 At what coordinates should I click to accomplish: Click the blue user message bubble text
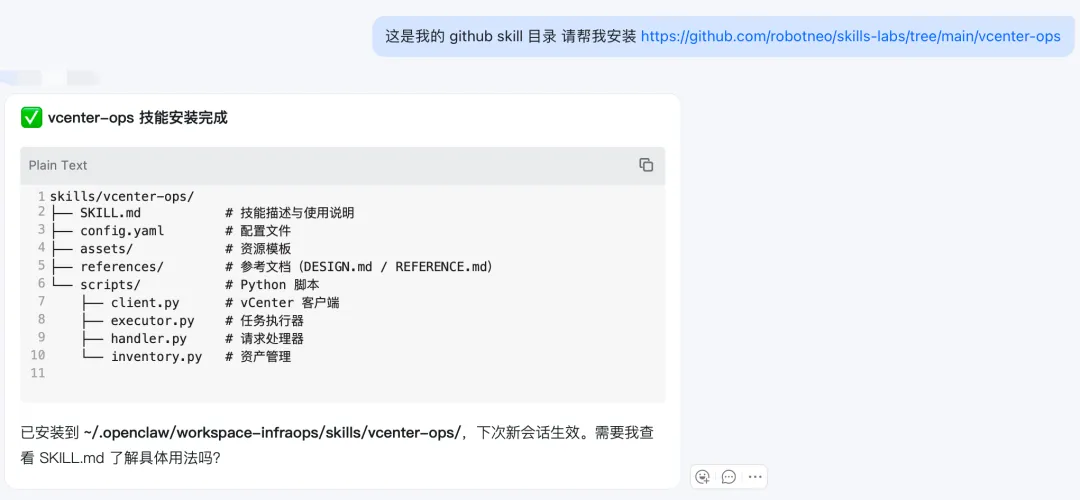[723, 37]
